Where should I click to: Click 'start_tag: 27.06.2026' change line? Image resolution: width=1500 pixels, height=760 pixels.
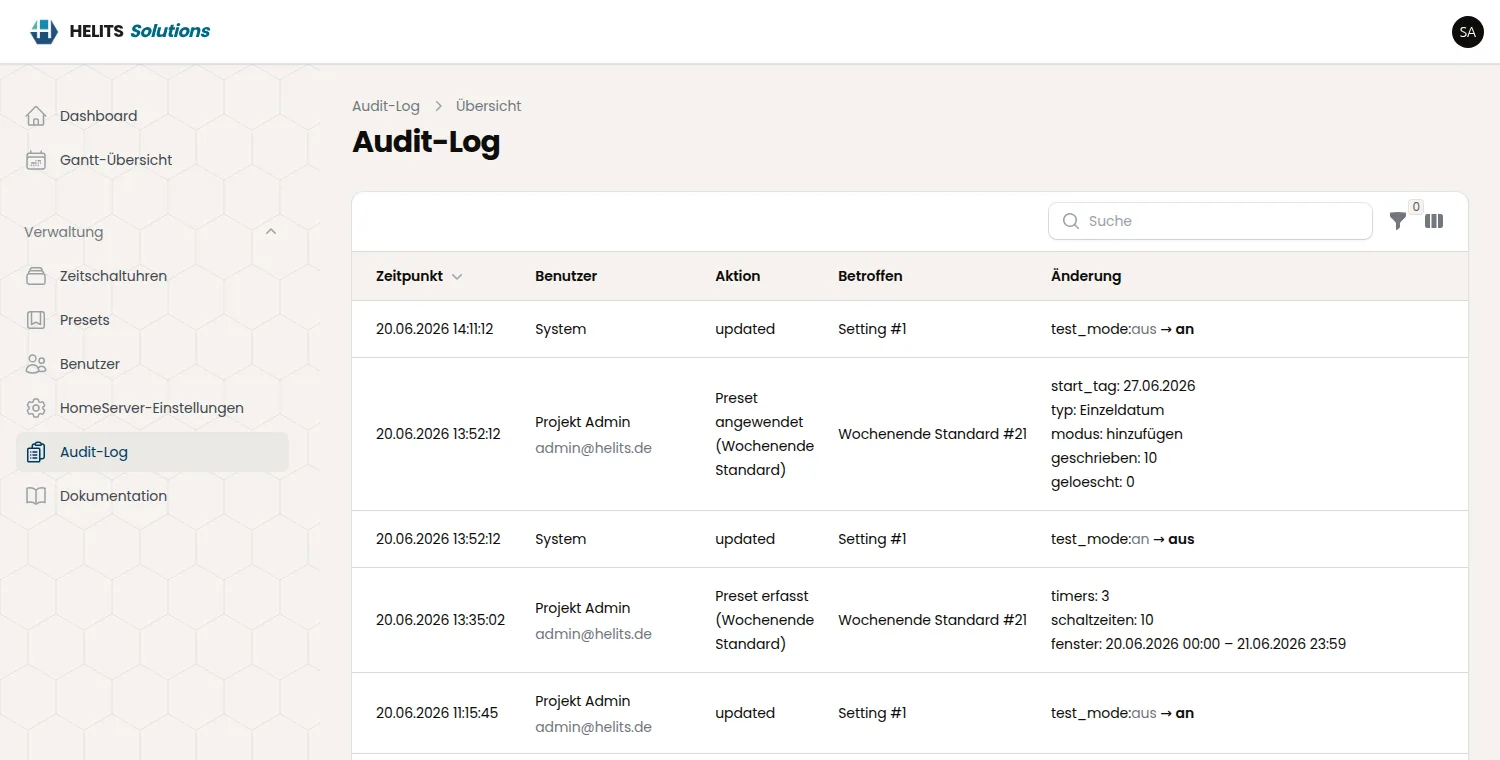point(1123,386)
